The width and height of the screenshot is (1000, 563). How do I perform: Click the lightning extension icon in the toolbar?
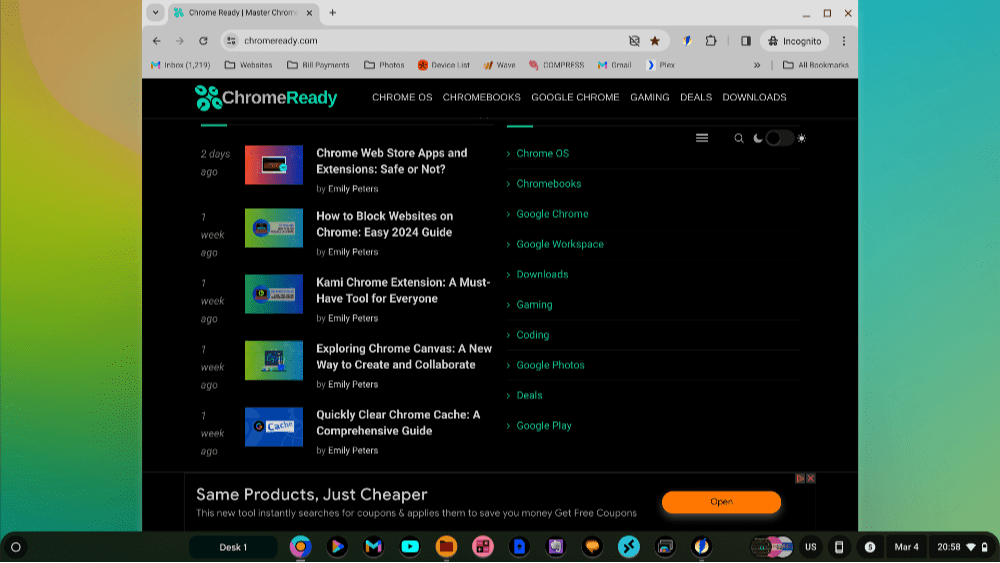tap(687, 41)
